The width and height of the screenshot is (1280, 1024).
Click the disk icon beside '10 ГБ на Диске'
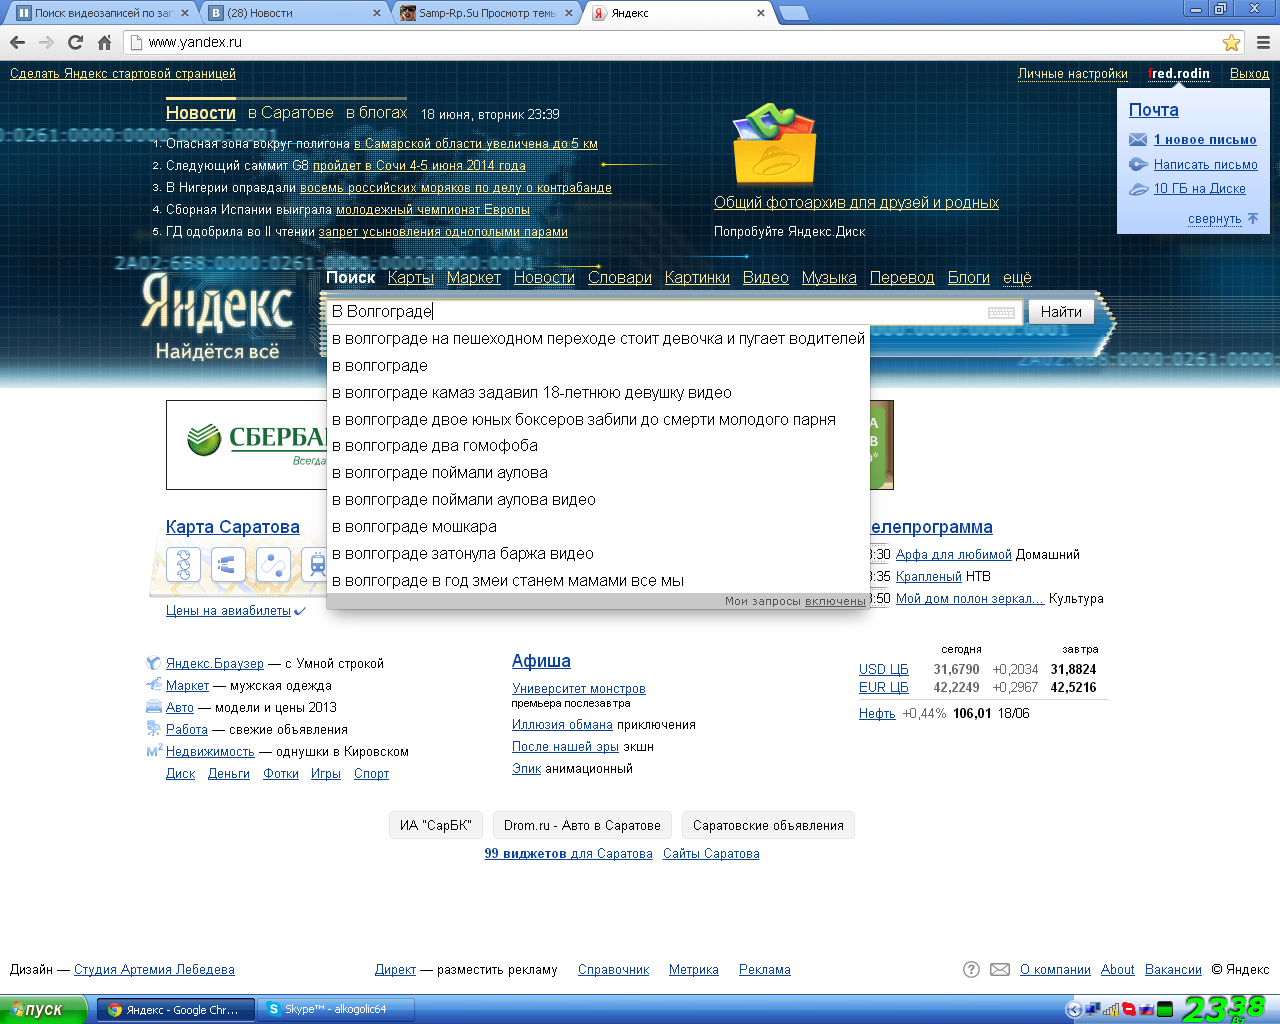(x=1138, y=189)
